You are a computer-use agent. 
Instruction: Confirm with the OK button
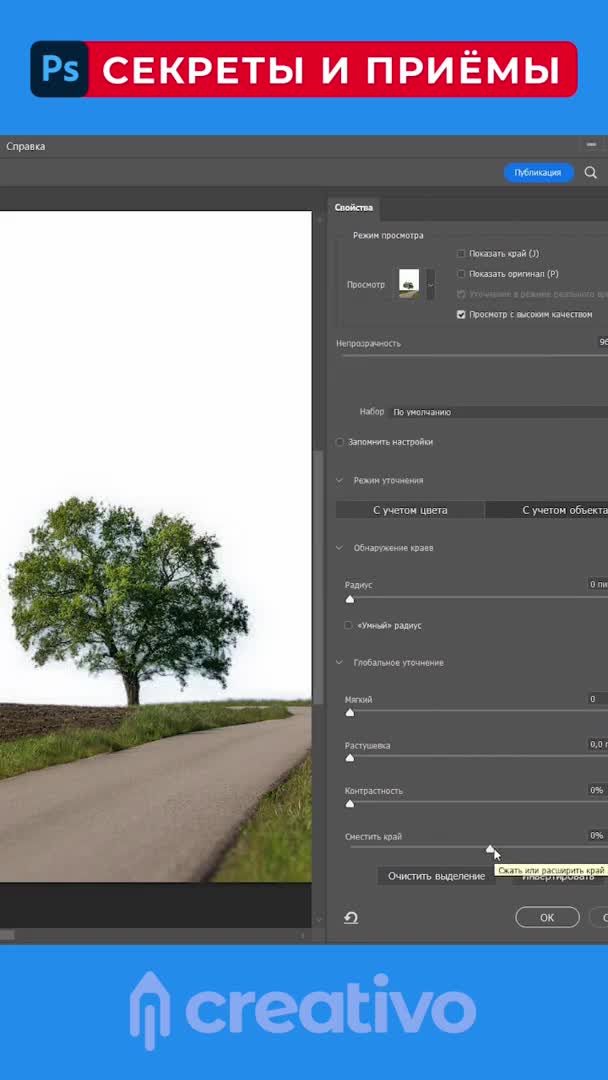click(x=547, y=917)
